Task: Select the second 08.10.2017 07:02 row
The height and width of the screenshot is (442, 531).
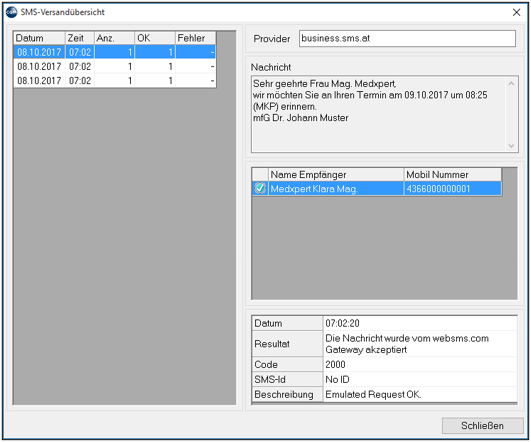Action: pos(115,66)
